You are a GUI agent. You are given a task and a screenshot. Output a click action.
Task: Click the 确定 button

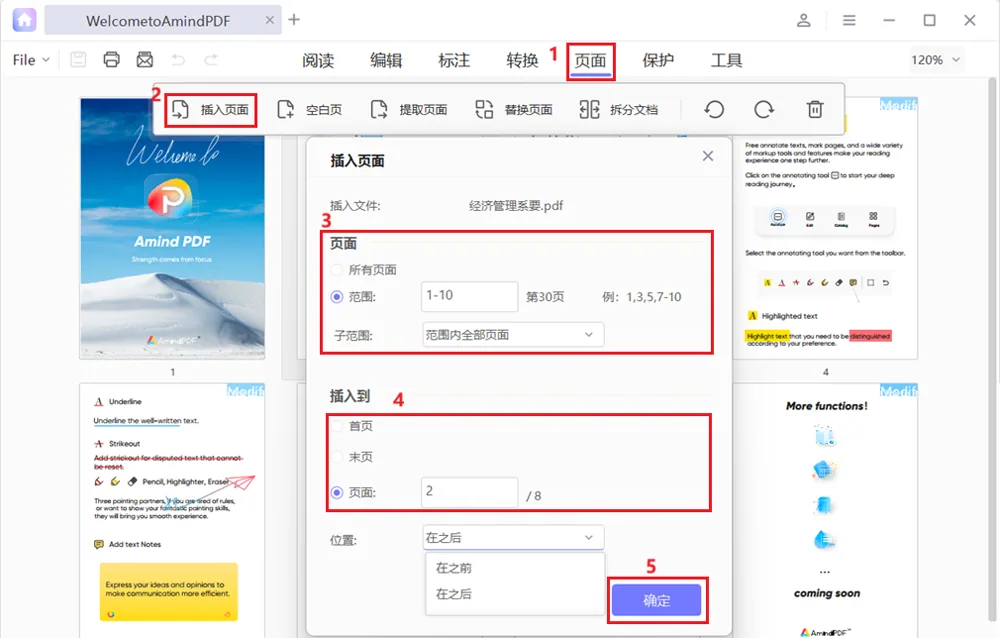click(x=656, y=600)
